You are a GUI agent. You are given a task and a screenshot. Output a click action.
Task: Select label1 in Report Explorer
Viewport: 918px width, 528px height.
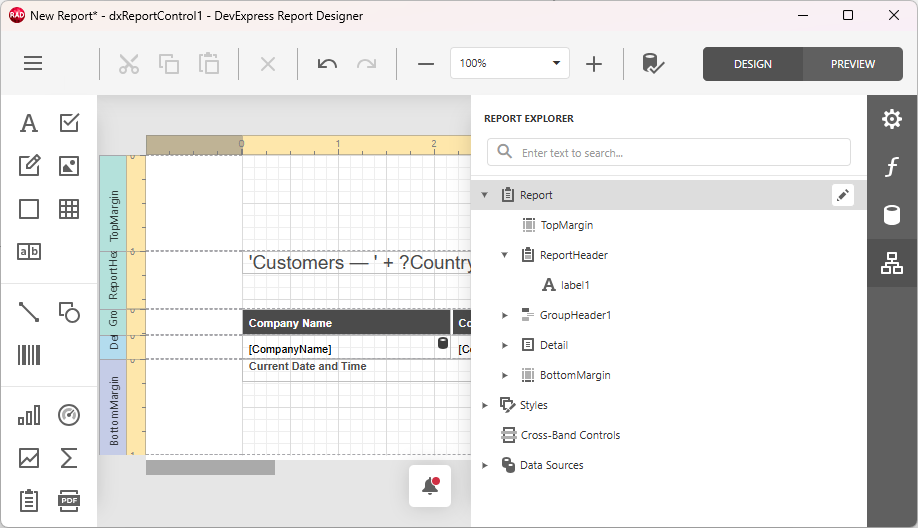click(575, 285)
